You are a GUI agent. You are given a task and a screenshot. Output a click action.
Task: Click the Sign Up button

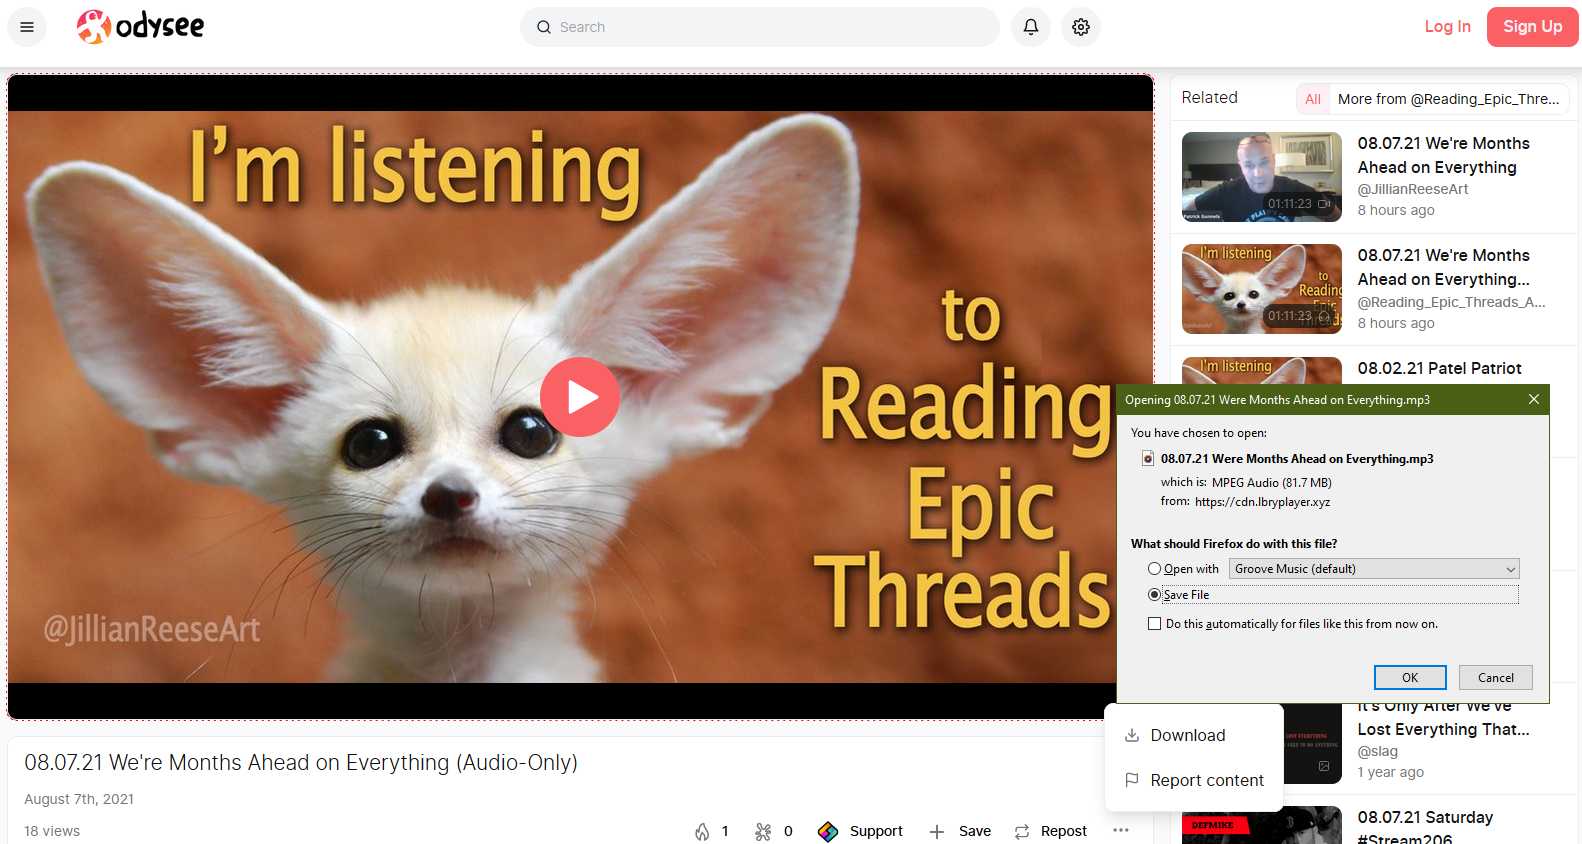(x=1532, y=27)
